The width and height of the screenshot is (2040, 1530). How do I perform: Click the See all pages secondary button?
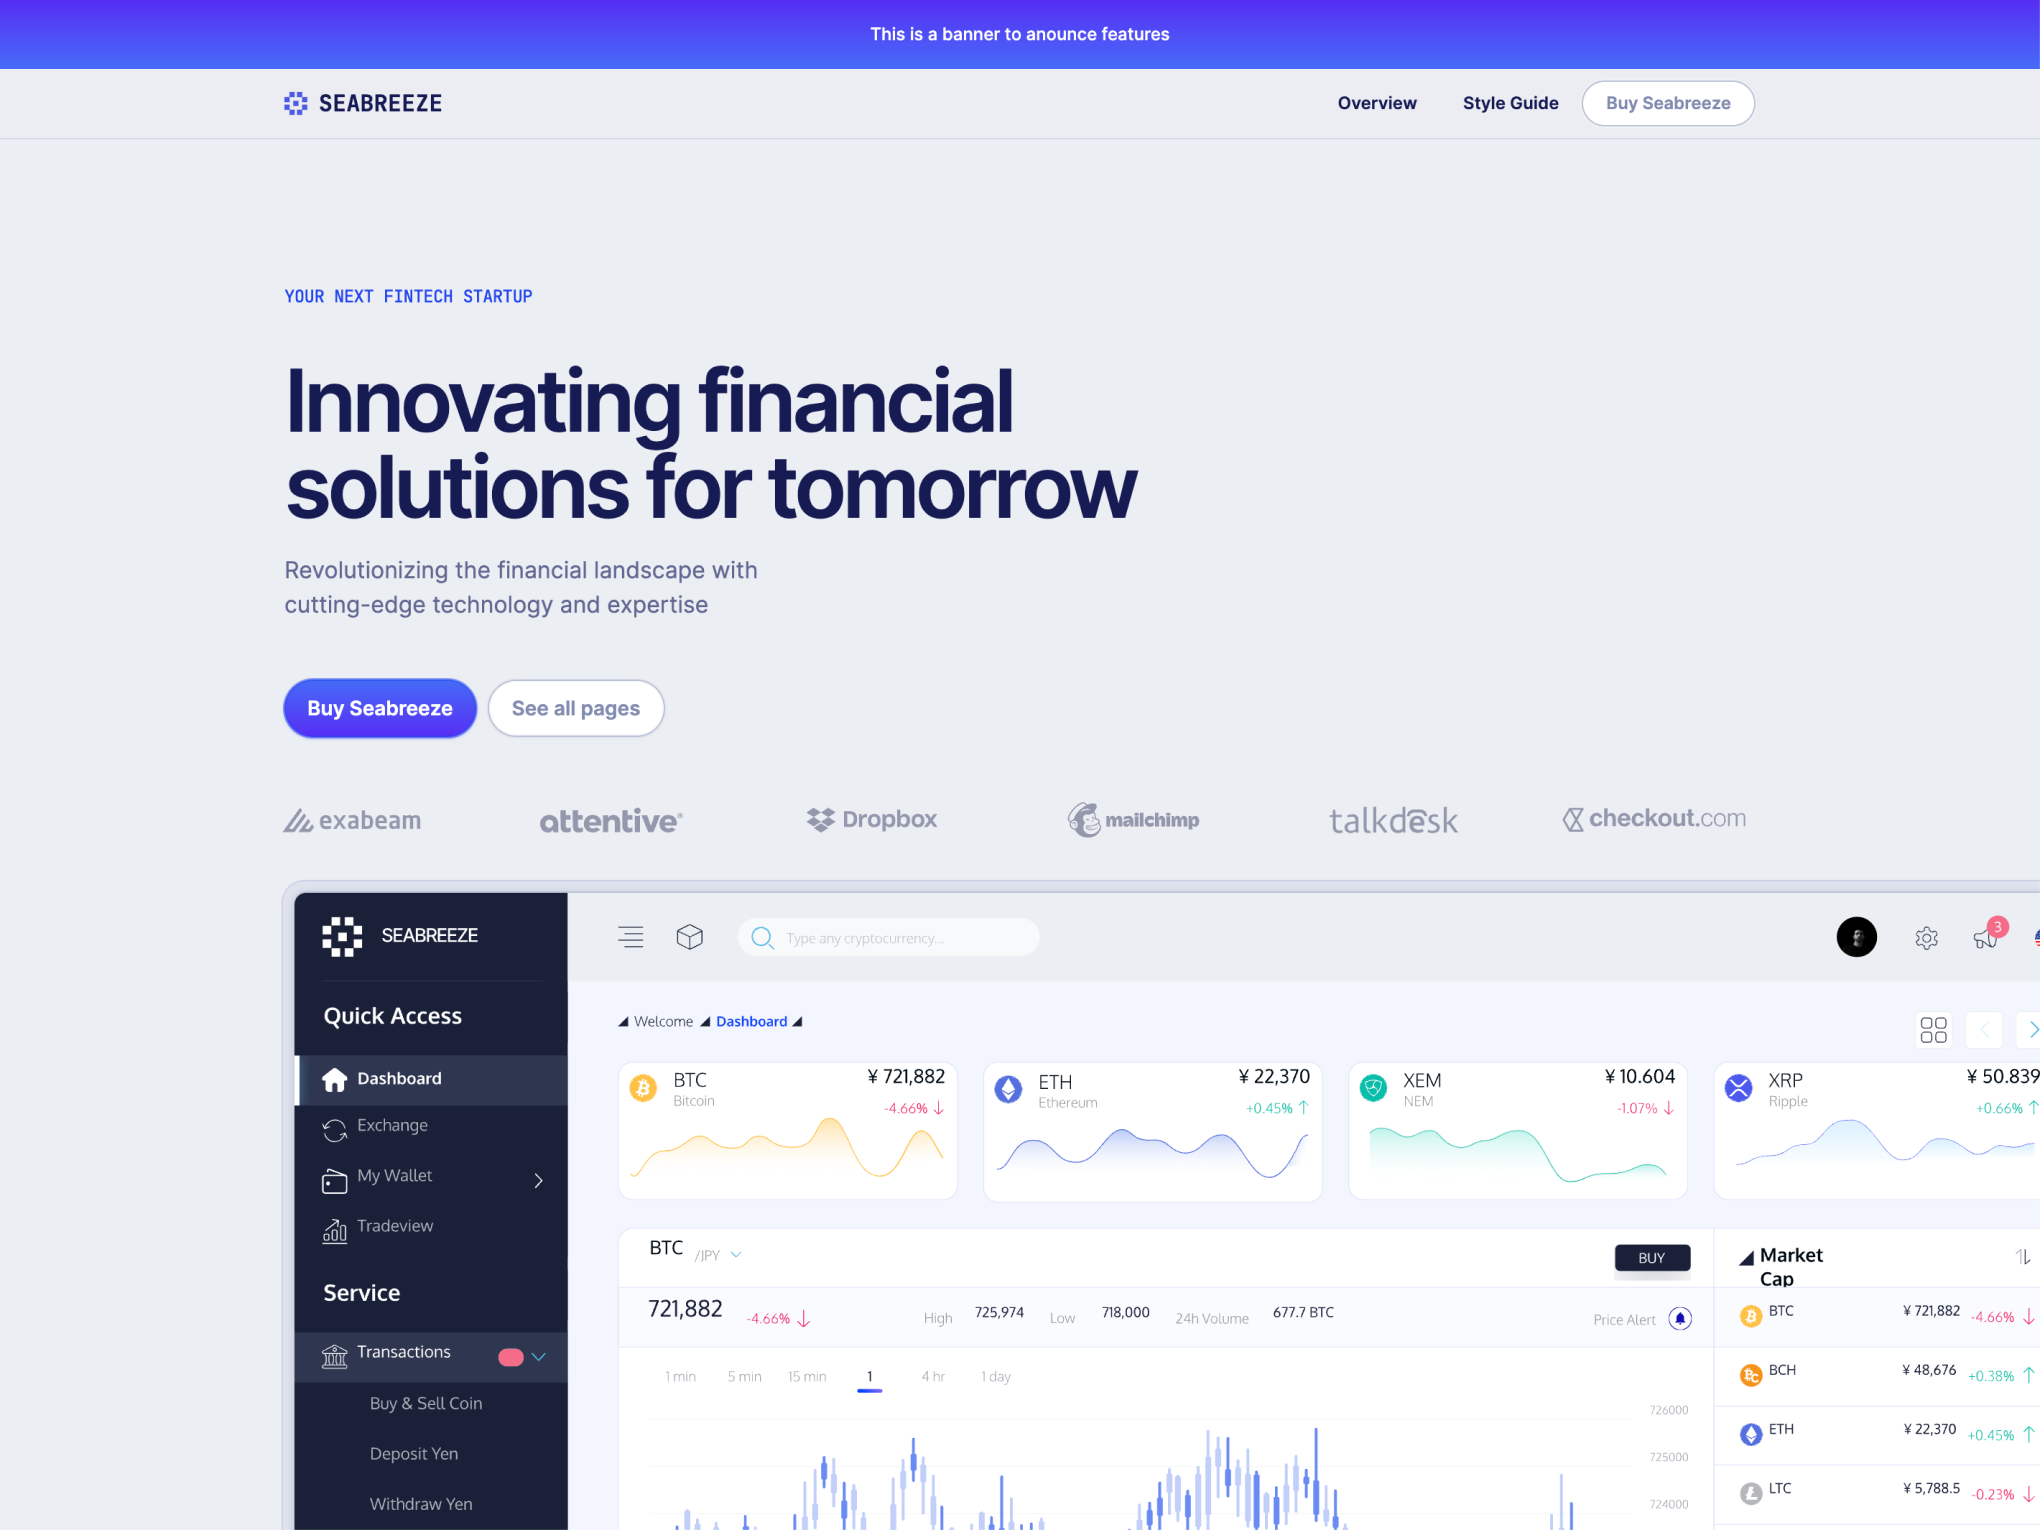tap(577, 707)
